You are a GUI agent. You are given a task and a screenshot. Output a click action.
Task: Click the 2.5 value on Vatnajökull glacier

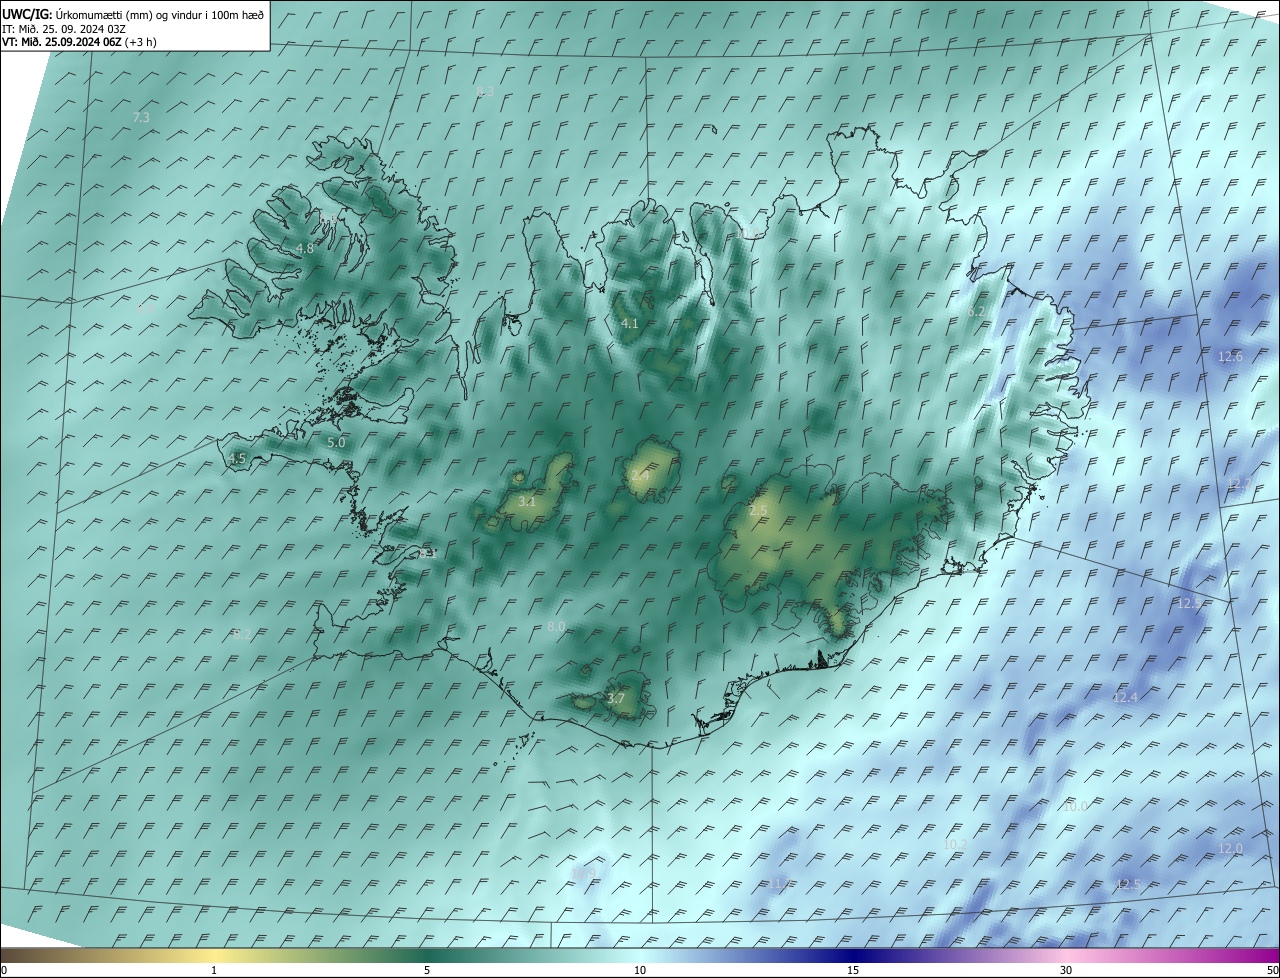pyautogui.click(x=758, y=511)
